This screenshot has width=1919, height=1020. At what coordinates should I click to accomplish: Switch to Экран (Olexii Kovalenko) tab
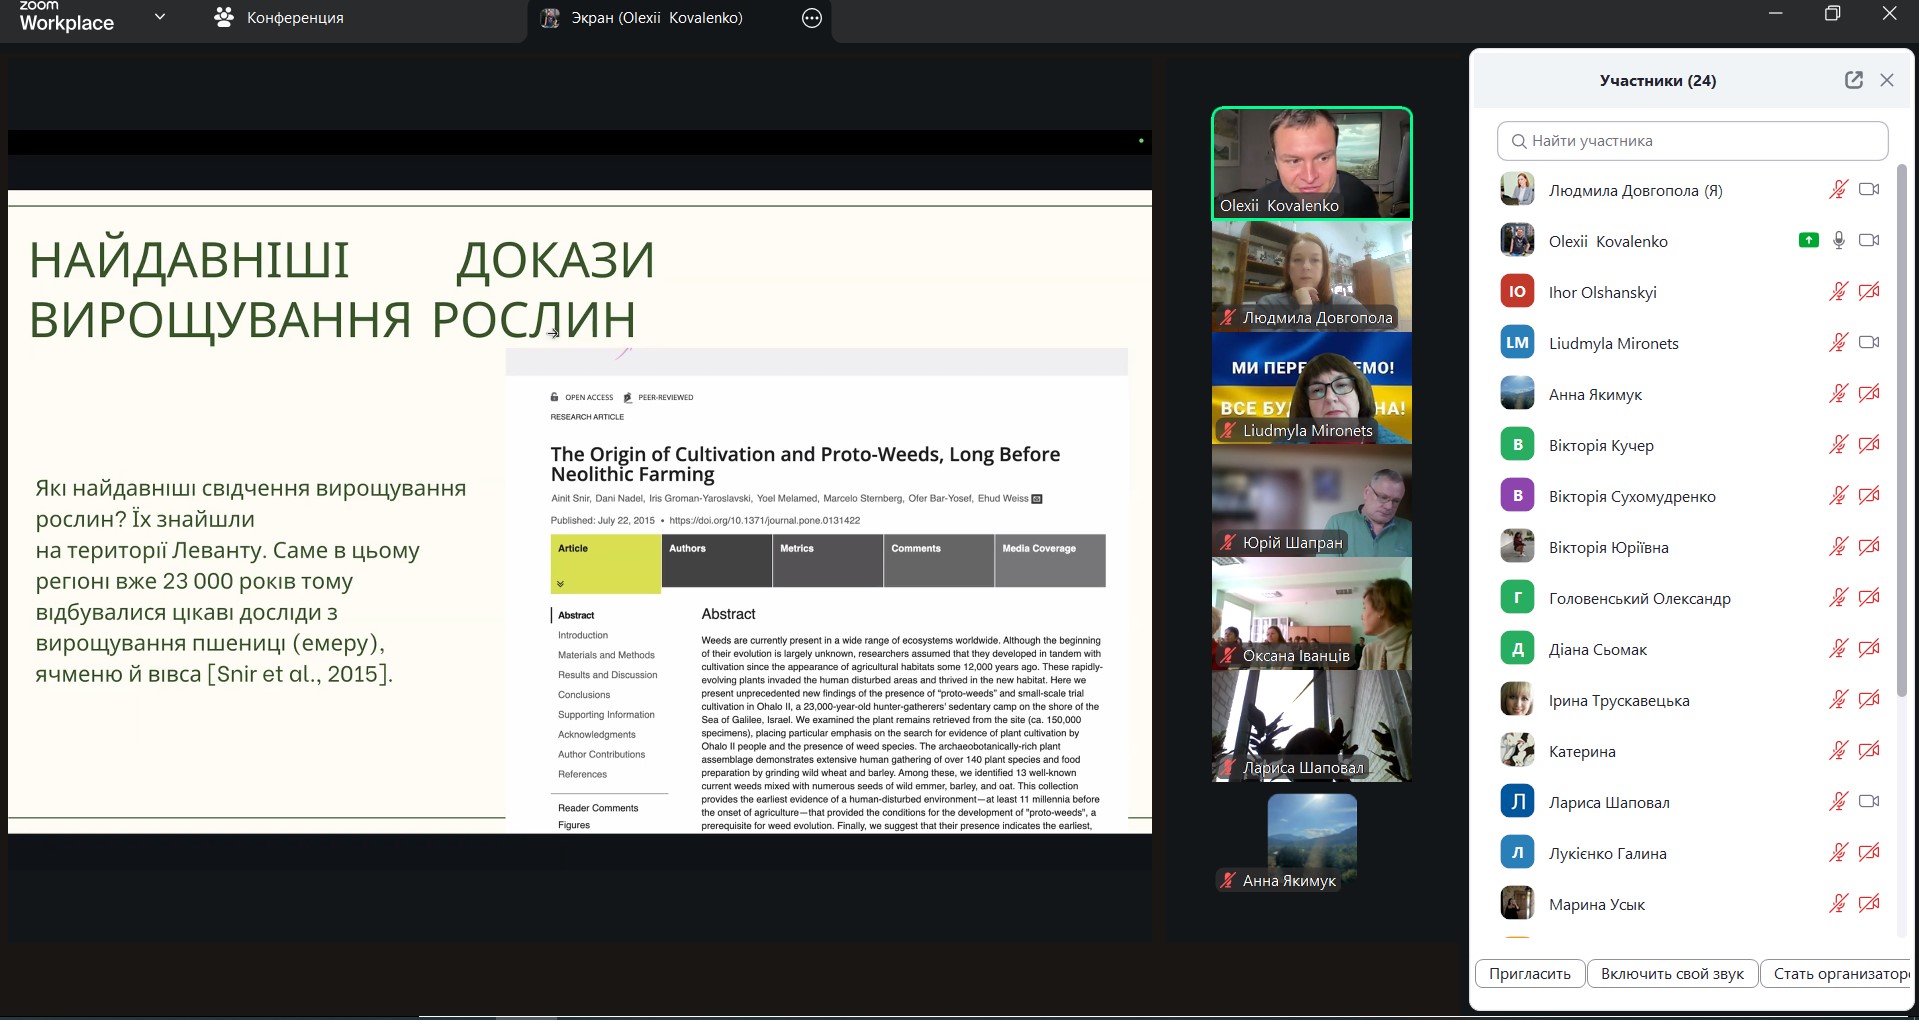656,18
